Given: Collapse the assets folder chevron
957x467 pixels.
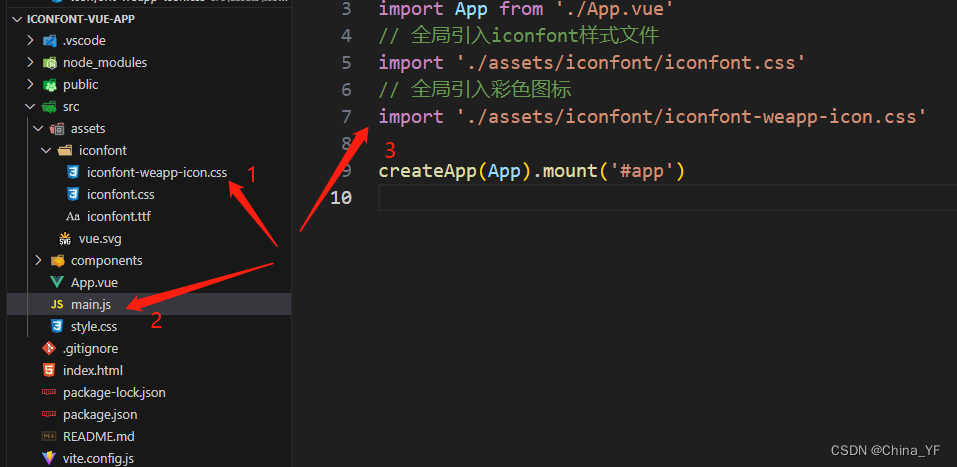Looking at the screenshot, I should click(x=38, y=129).
